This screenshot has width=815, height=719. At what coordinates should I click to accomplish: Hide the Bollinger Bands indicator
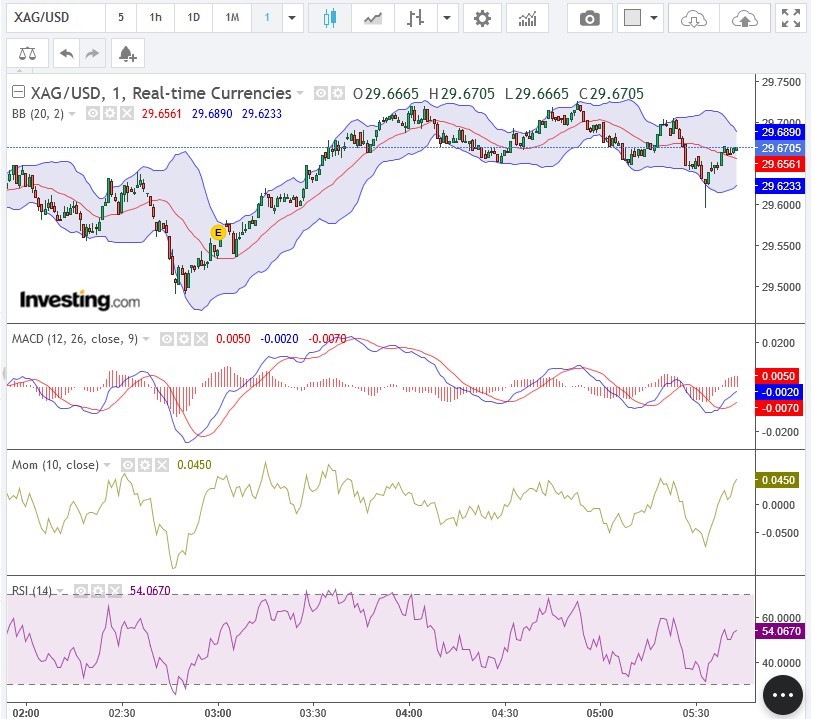[x=93, y=113]
